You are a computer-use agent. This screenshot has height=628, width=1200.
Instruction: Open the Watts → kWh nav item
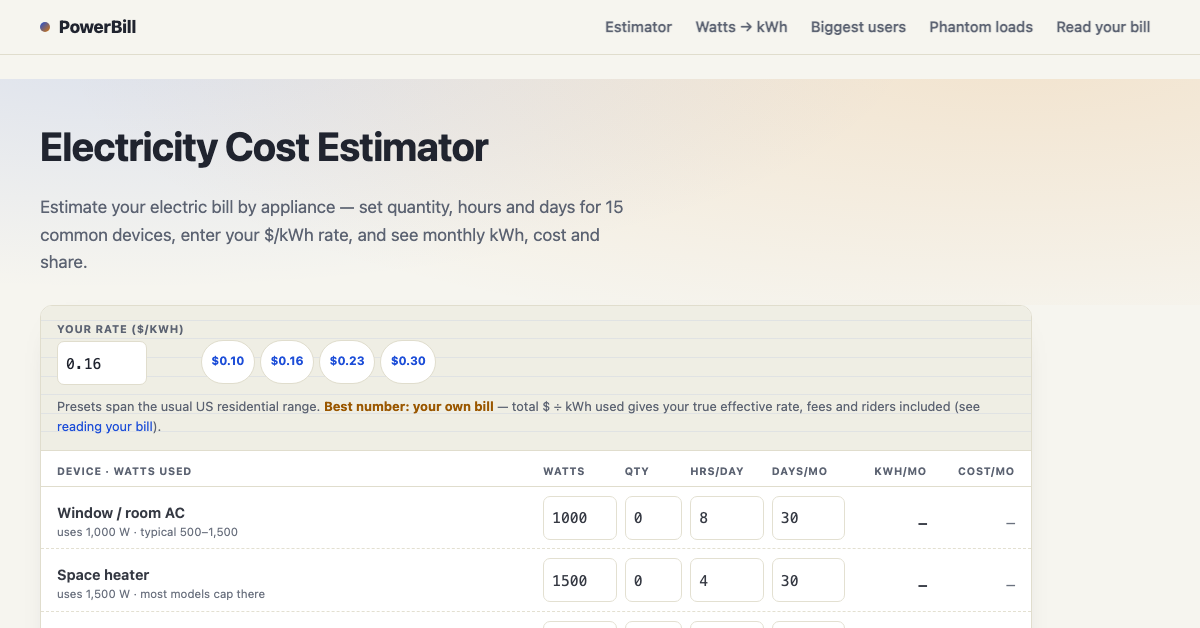pos(741,27)
